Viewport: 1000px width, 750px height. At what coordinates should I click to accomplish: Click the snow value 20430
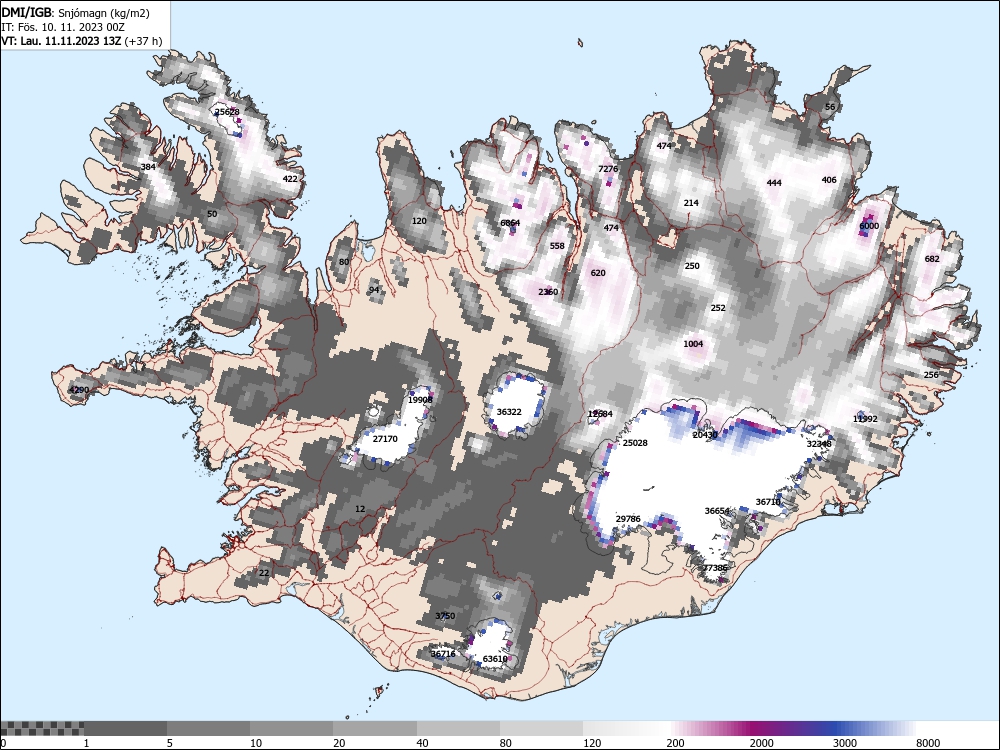click(705, 434)
